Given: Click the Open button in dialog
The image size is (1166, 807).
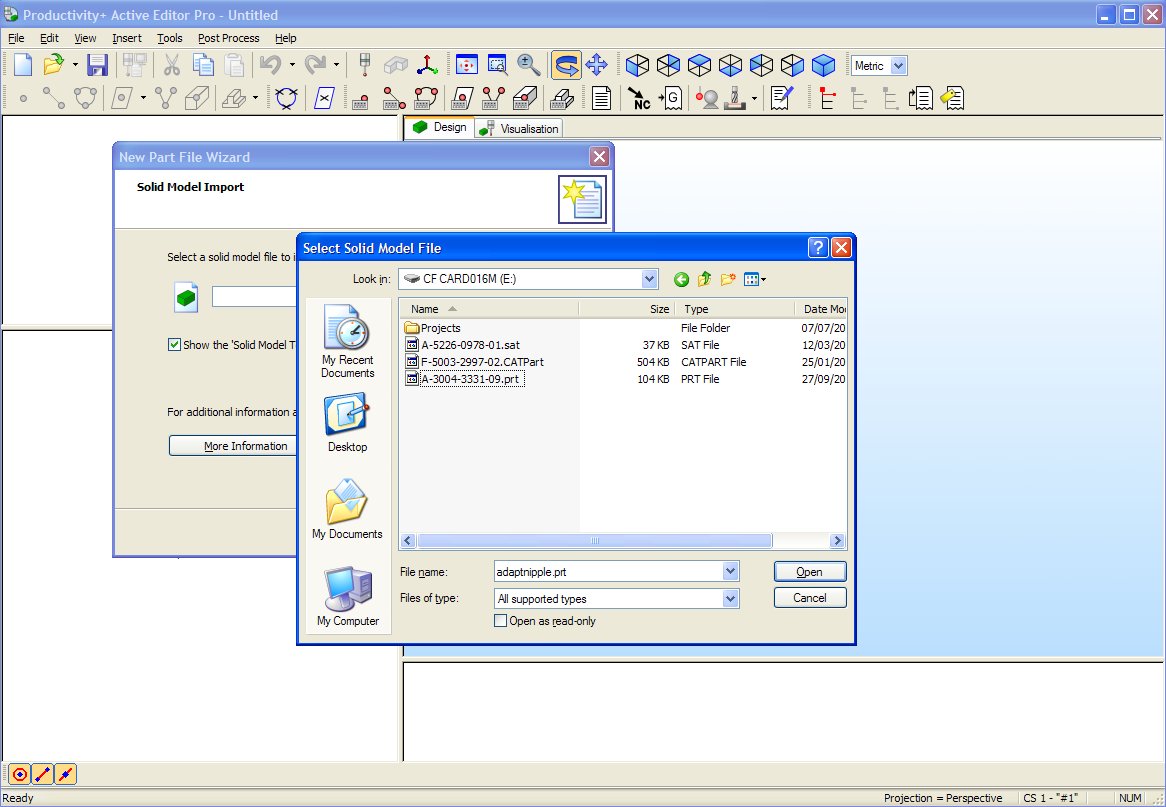Looking at the screenshot, I should tap(809, 572).
